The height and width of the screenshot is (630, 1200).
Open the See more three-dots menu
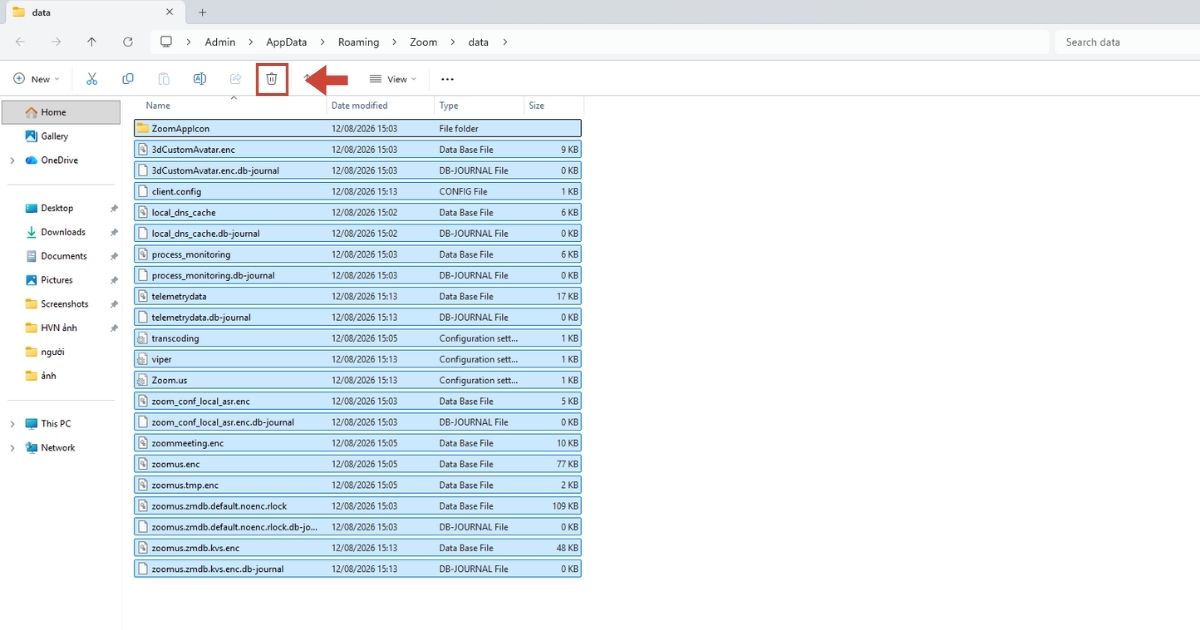tap(447, 79)
